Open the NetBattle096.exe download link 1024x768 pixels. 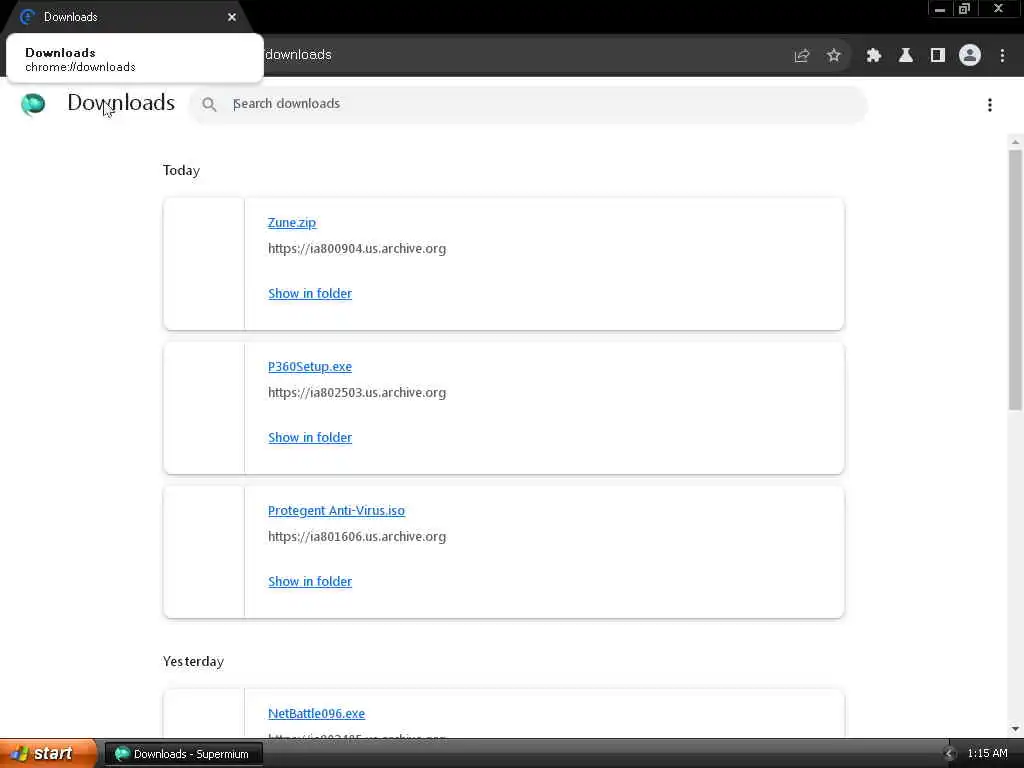click(x=316, y=713)
